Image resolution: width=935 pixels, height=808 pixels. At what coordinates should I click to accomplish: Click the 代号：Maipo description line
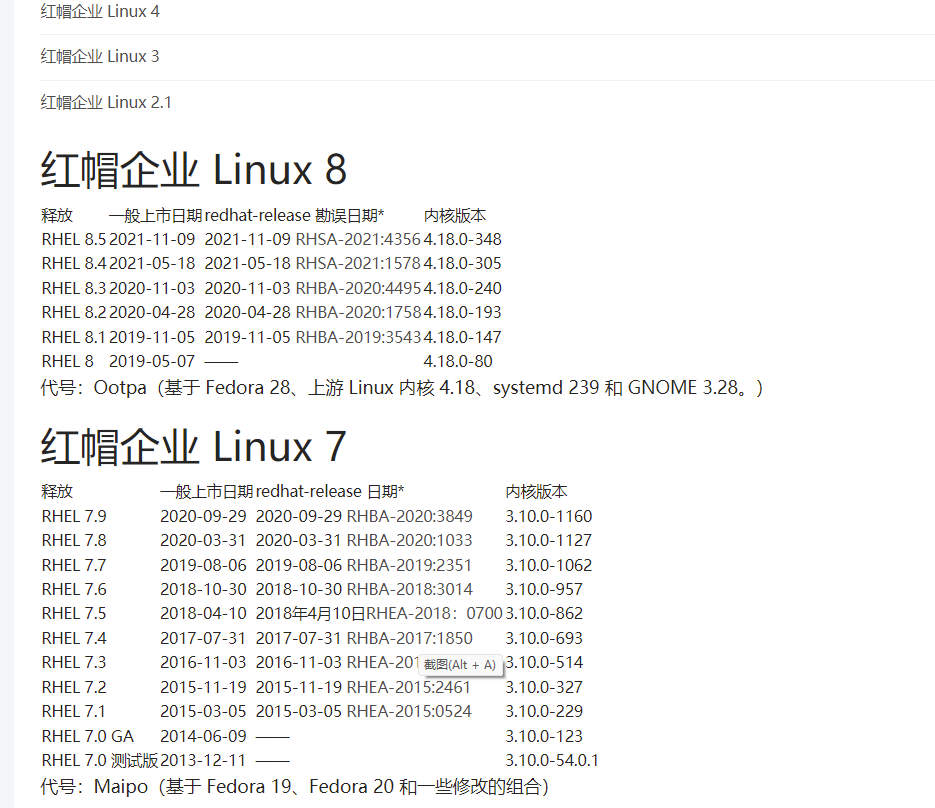click(295, 787)
